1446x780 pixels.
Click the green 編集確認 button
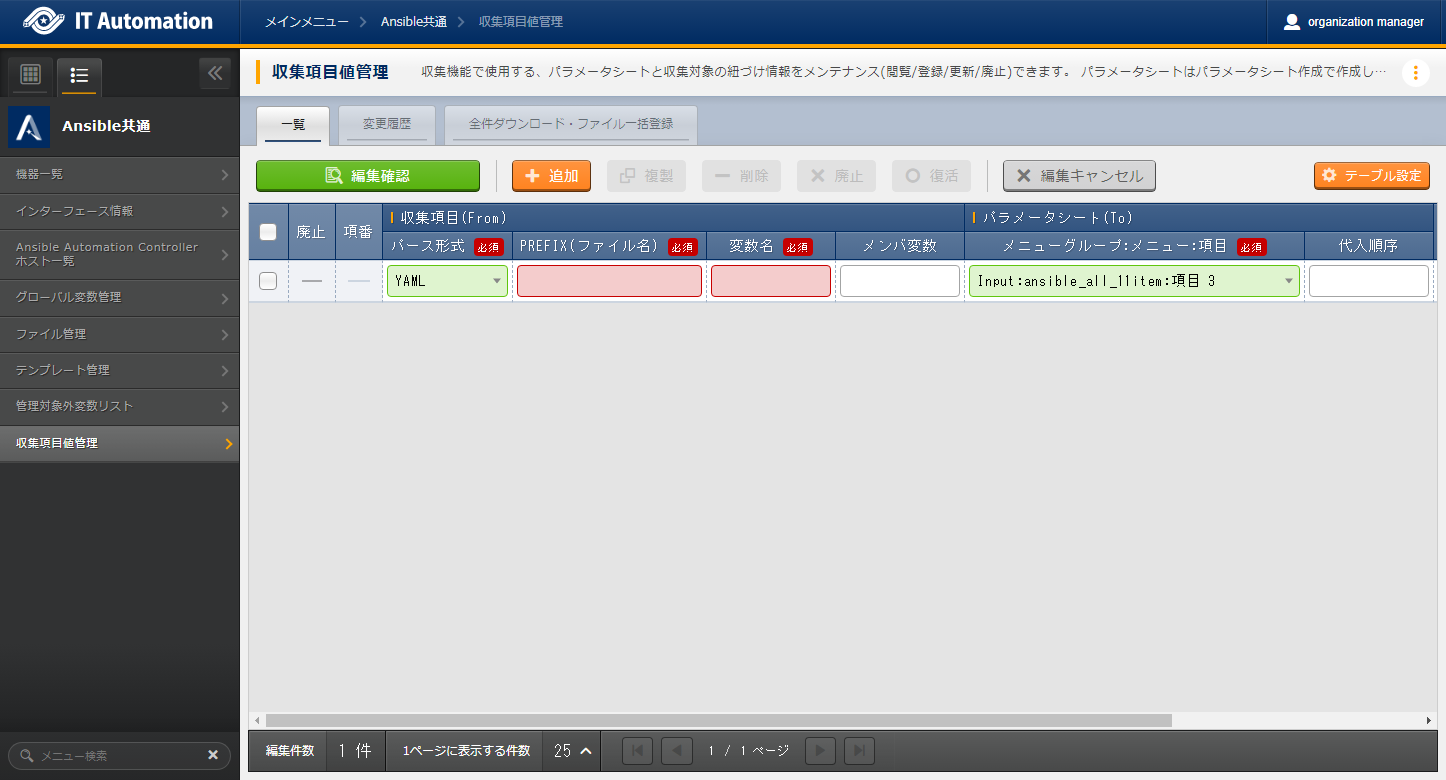pos(367,176)
